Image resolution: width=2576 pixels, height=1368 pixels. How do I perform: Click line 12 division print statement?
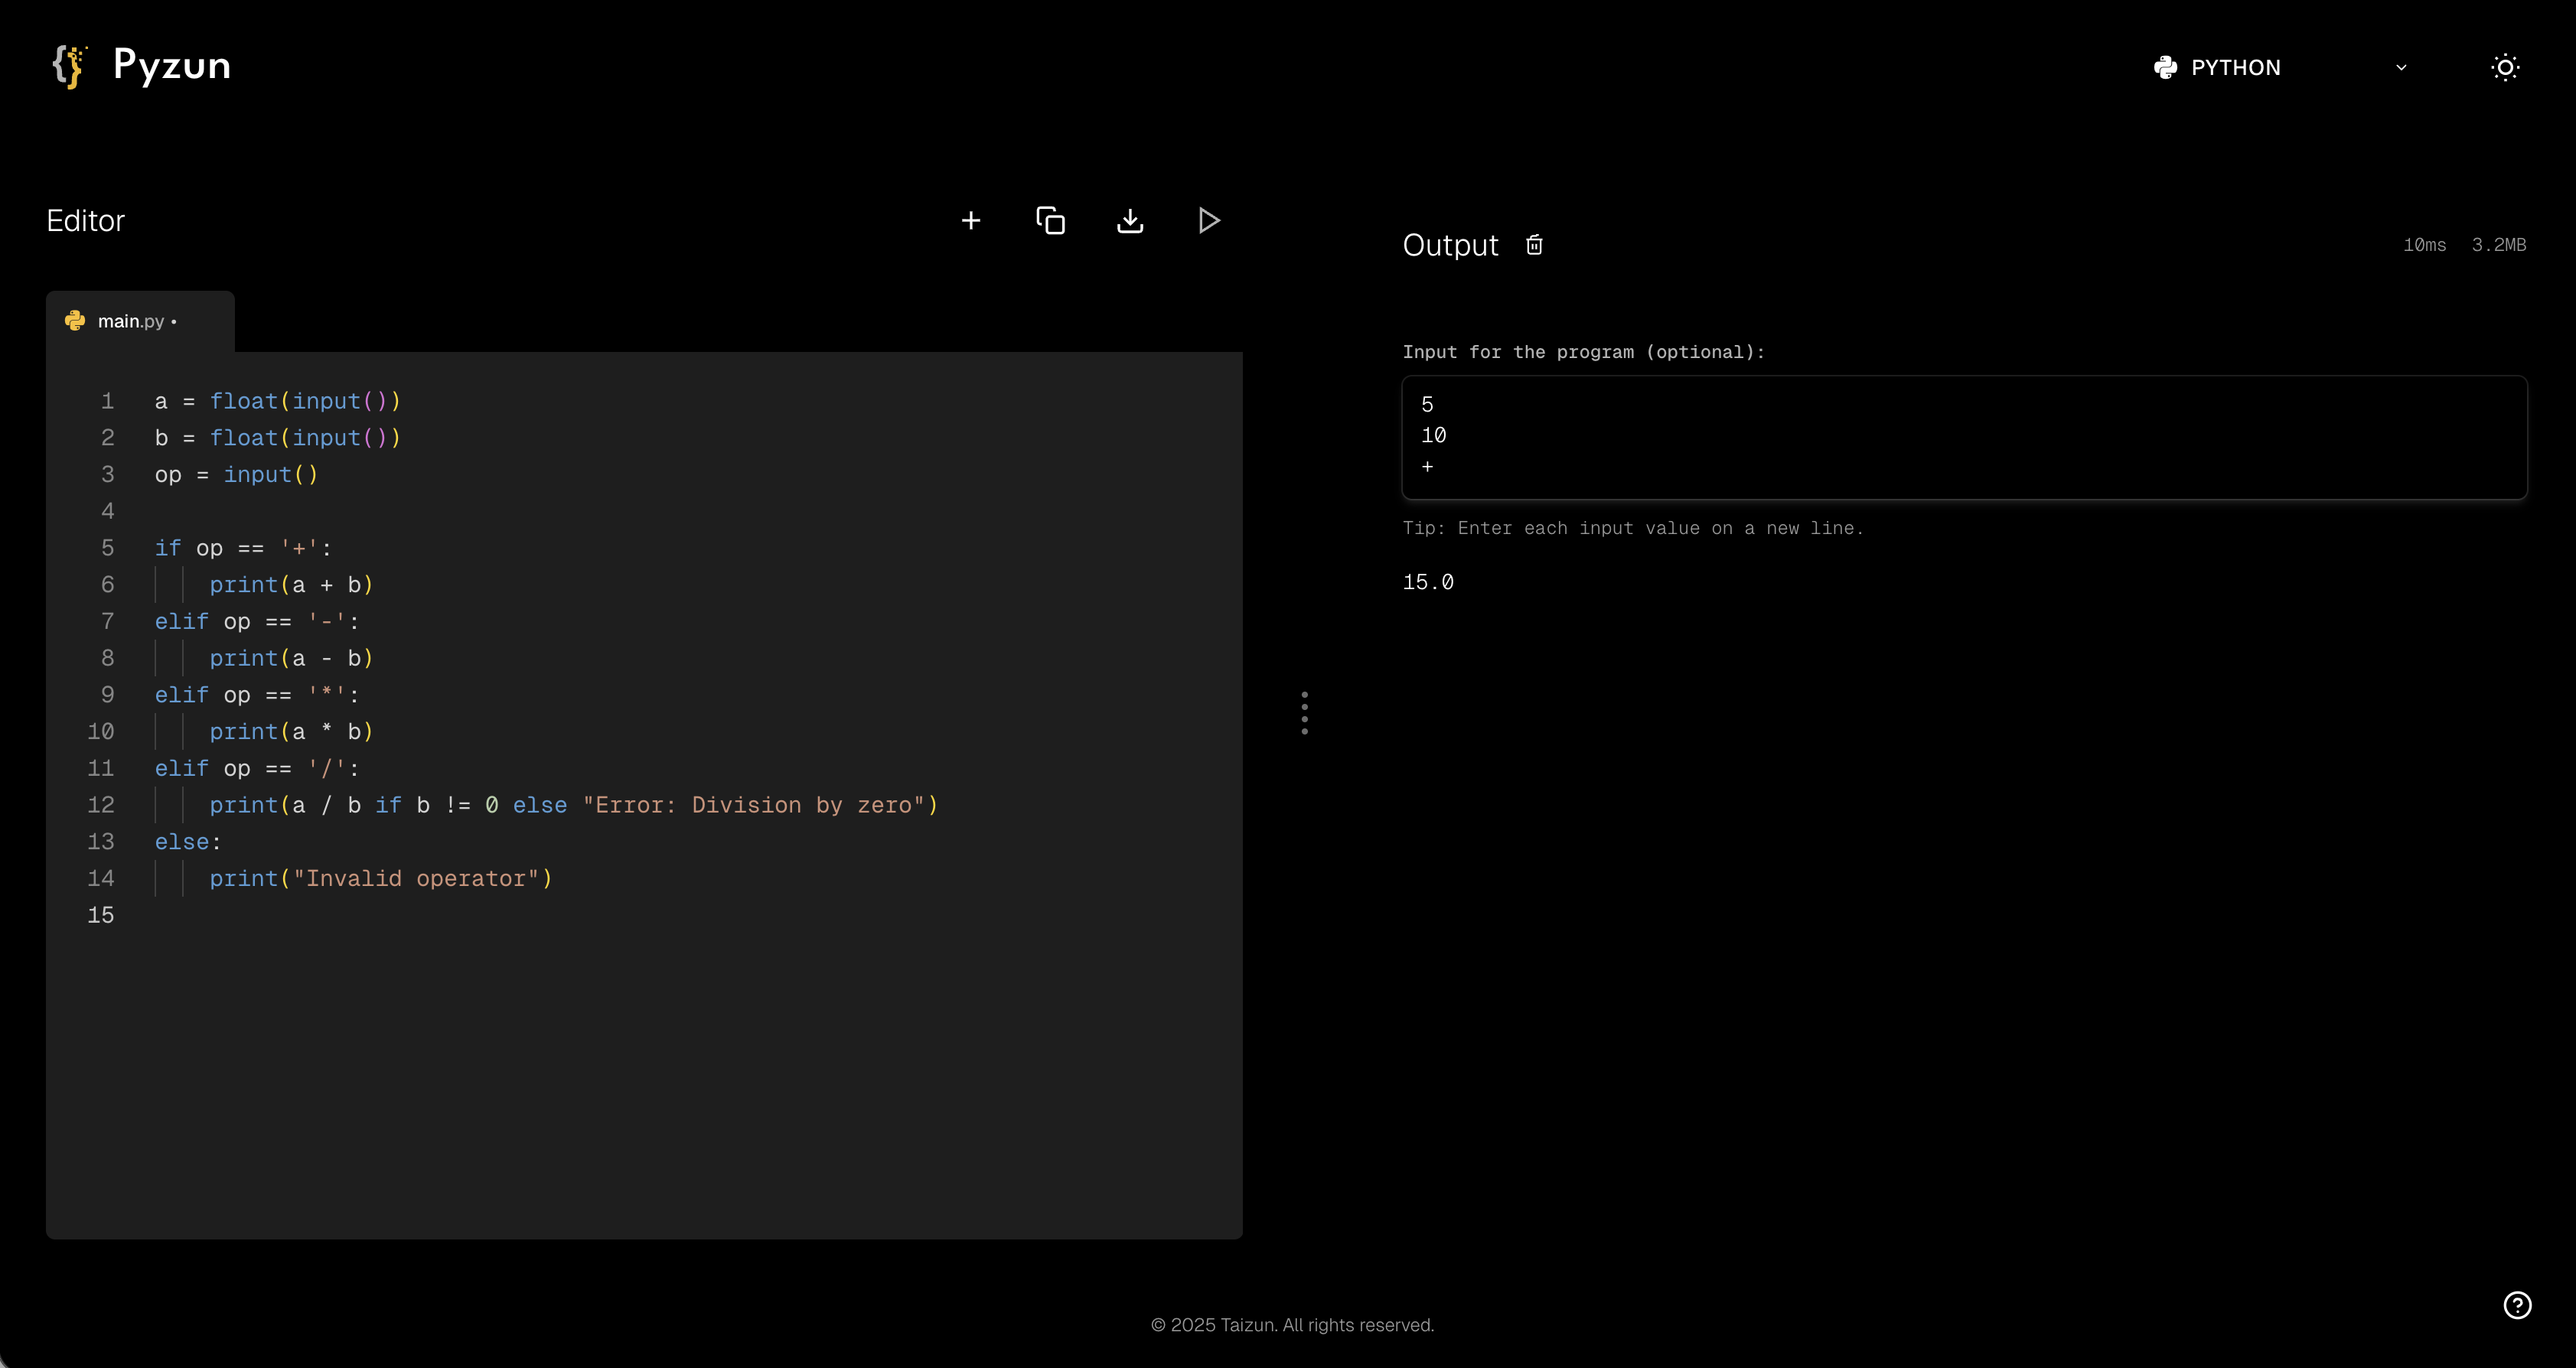point(573,805)
